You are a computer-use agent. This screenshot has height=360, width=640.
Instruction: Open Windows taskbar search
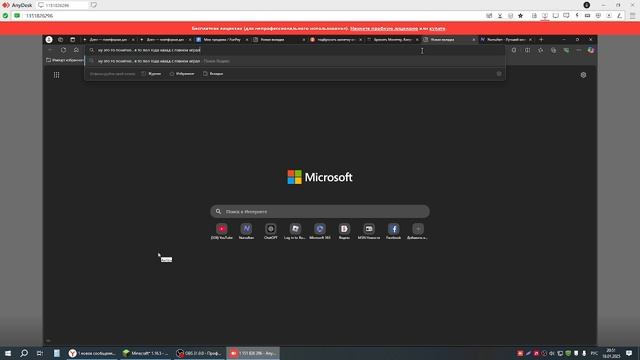click(x=24, y=353)
